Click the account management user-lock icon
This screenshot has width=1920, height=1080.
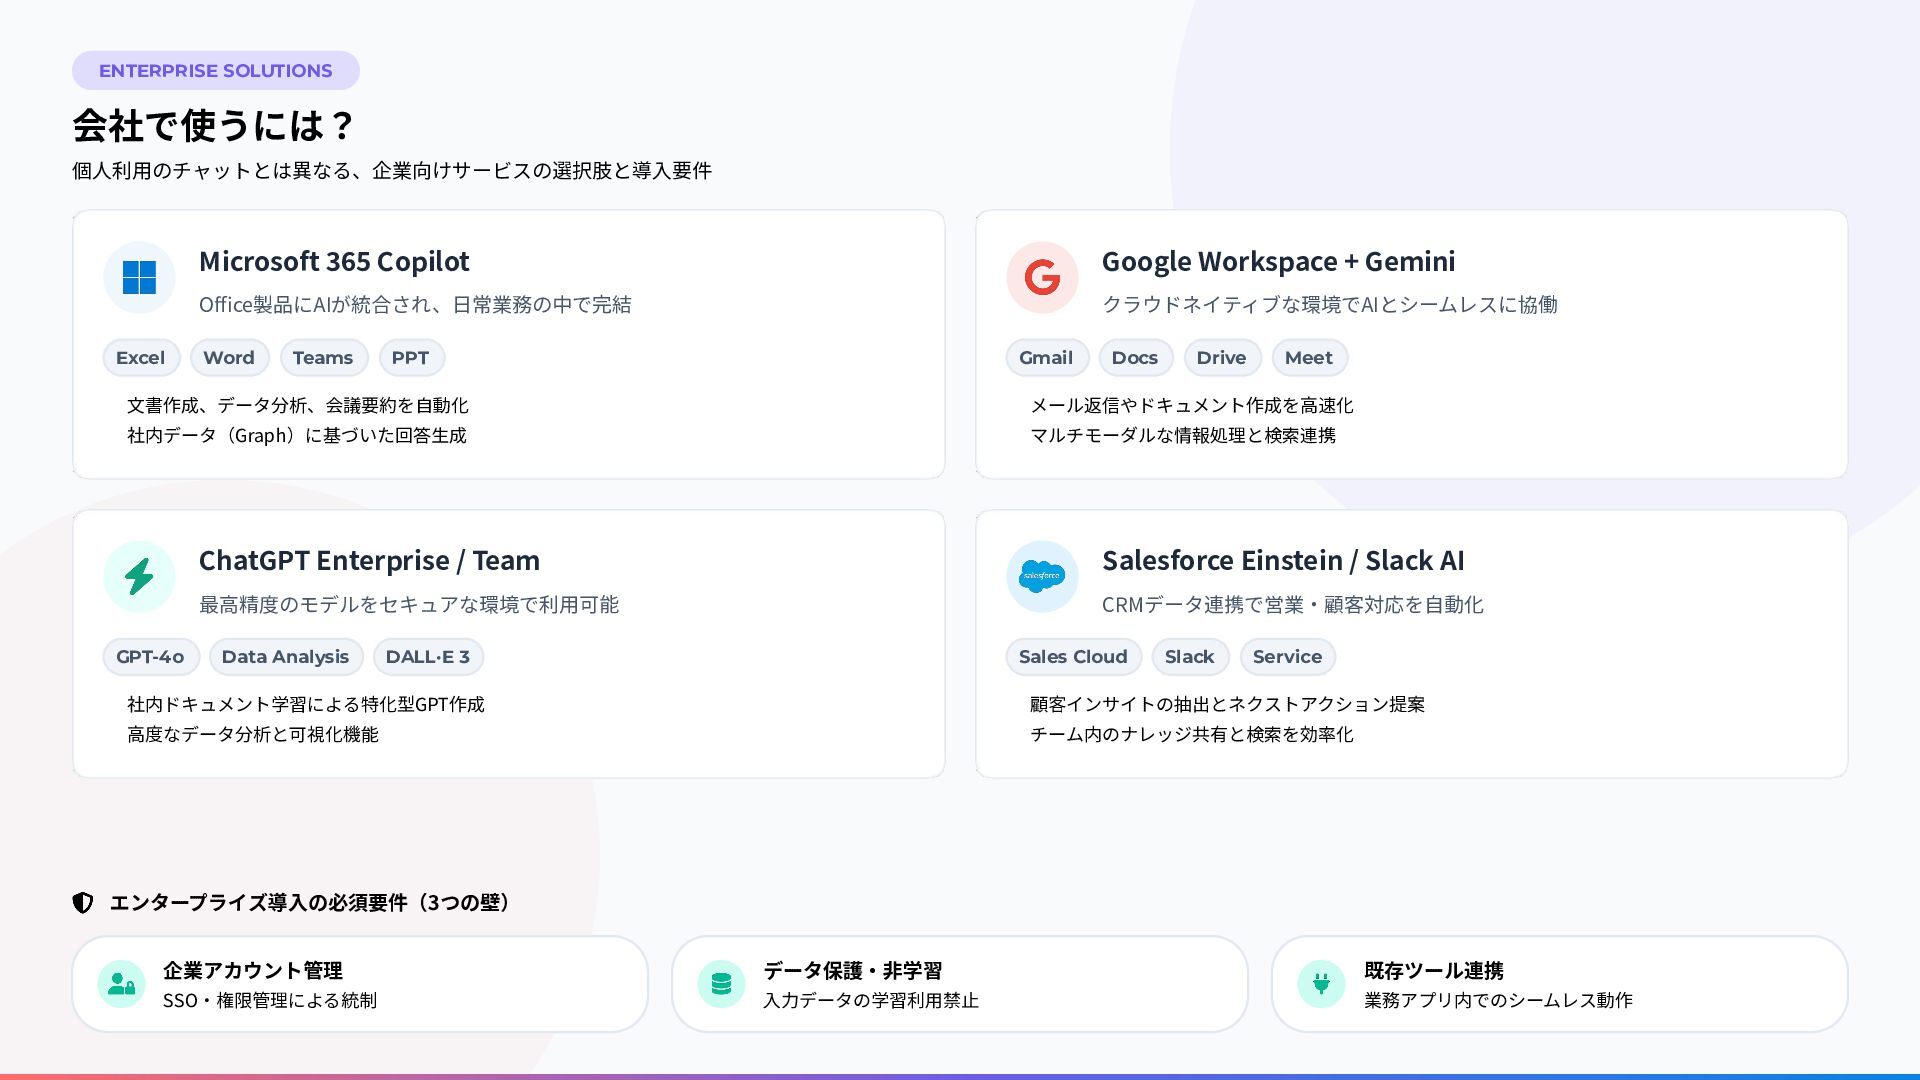coord(121,984)
